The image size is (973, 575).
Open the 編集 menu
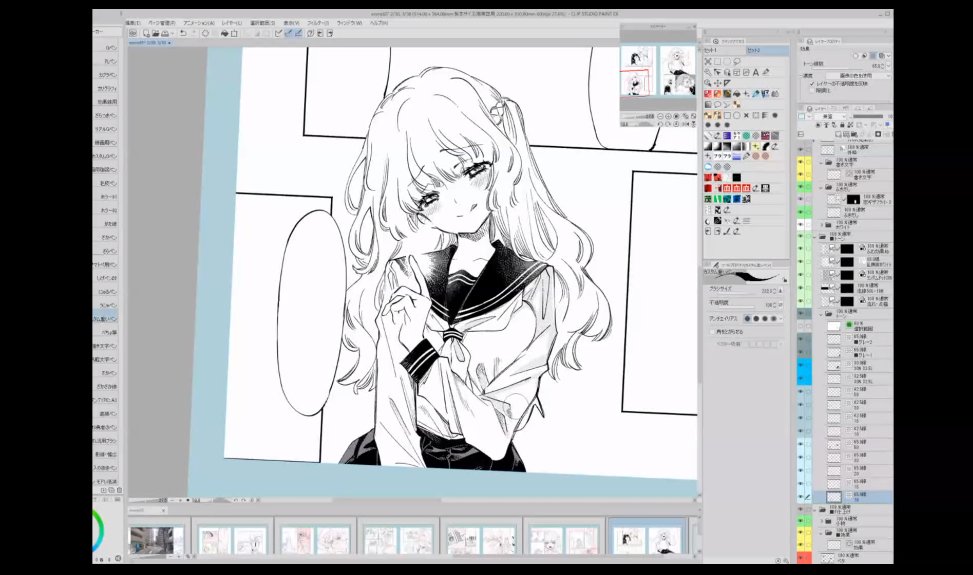[x=132, y=23]
